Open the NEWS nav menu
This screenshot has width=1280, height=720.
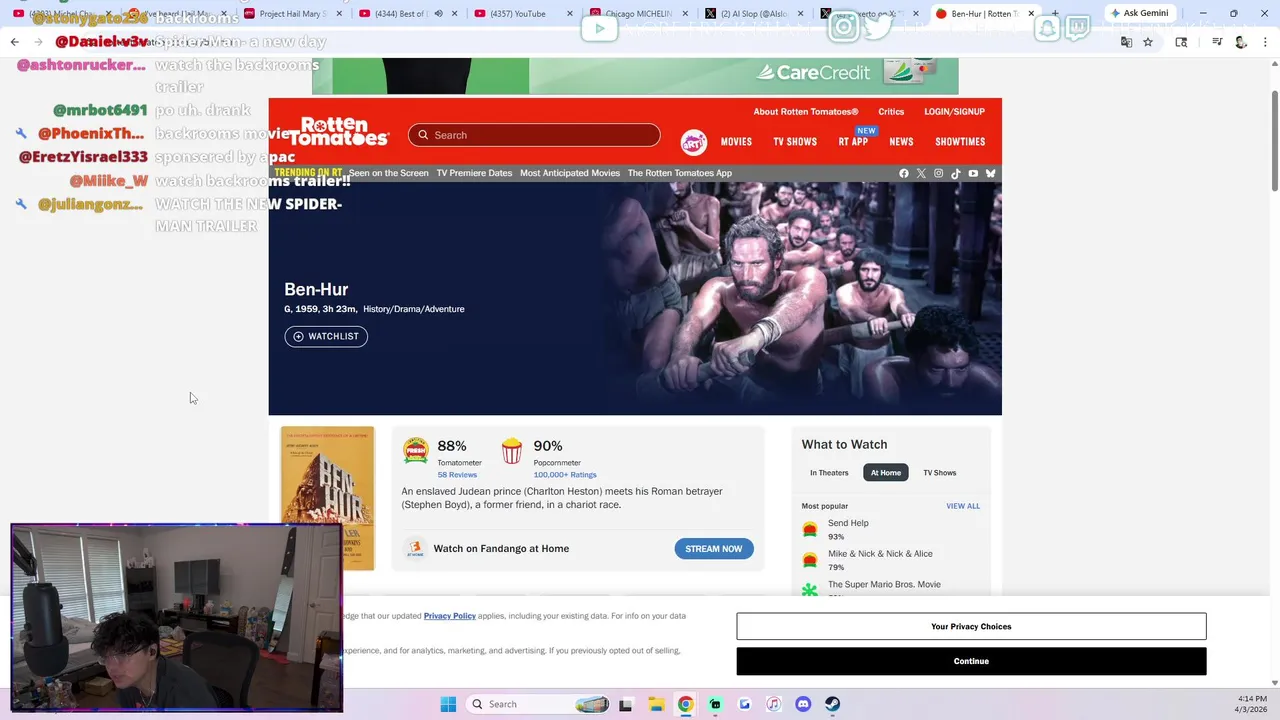[x=901, y=142]
